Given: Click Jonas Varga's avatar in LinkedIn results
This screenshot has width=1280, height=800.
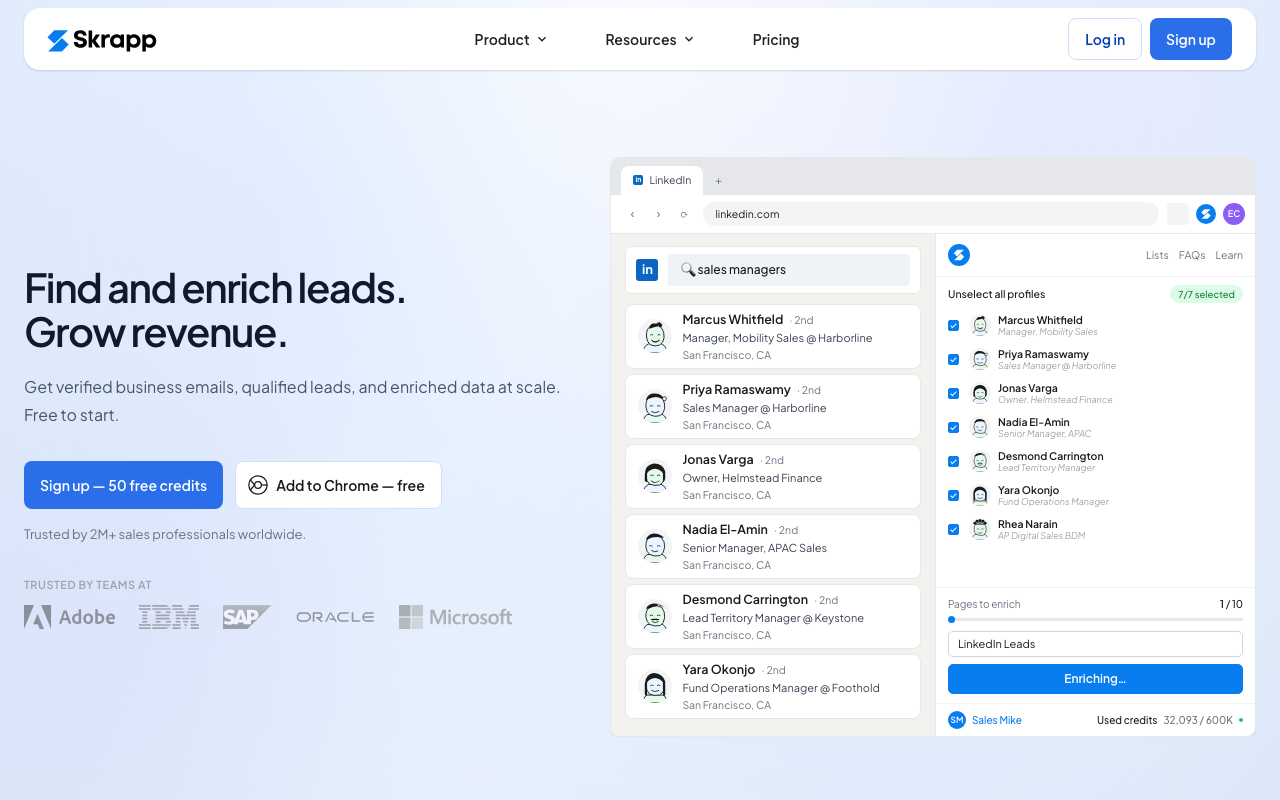Looking at the screenshot, I should point(655,477).
